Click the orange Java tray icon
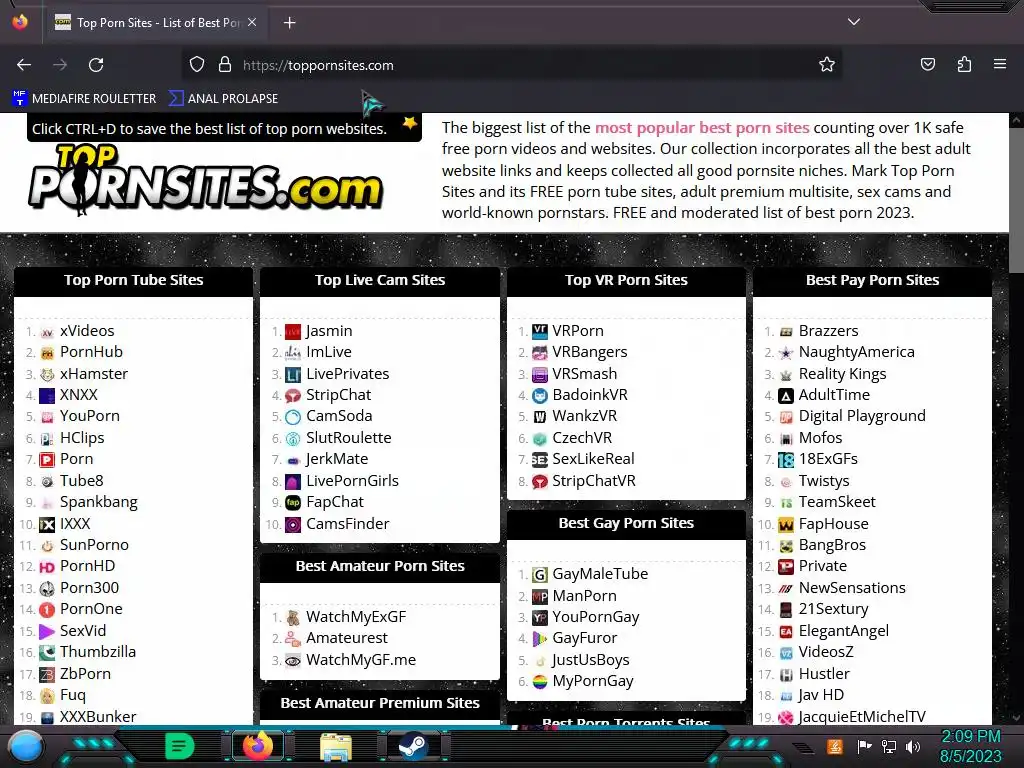The image size is (1024, 768). (835, 746)
